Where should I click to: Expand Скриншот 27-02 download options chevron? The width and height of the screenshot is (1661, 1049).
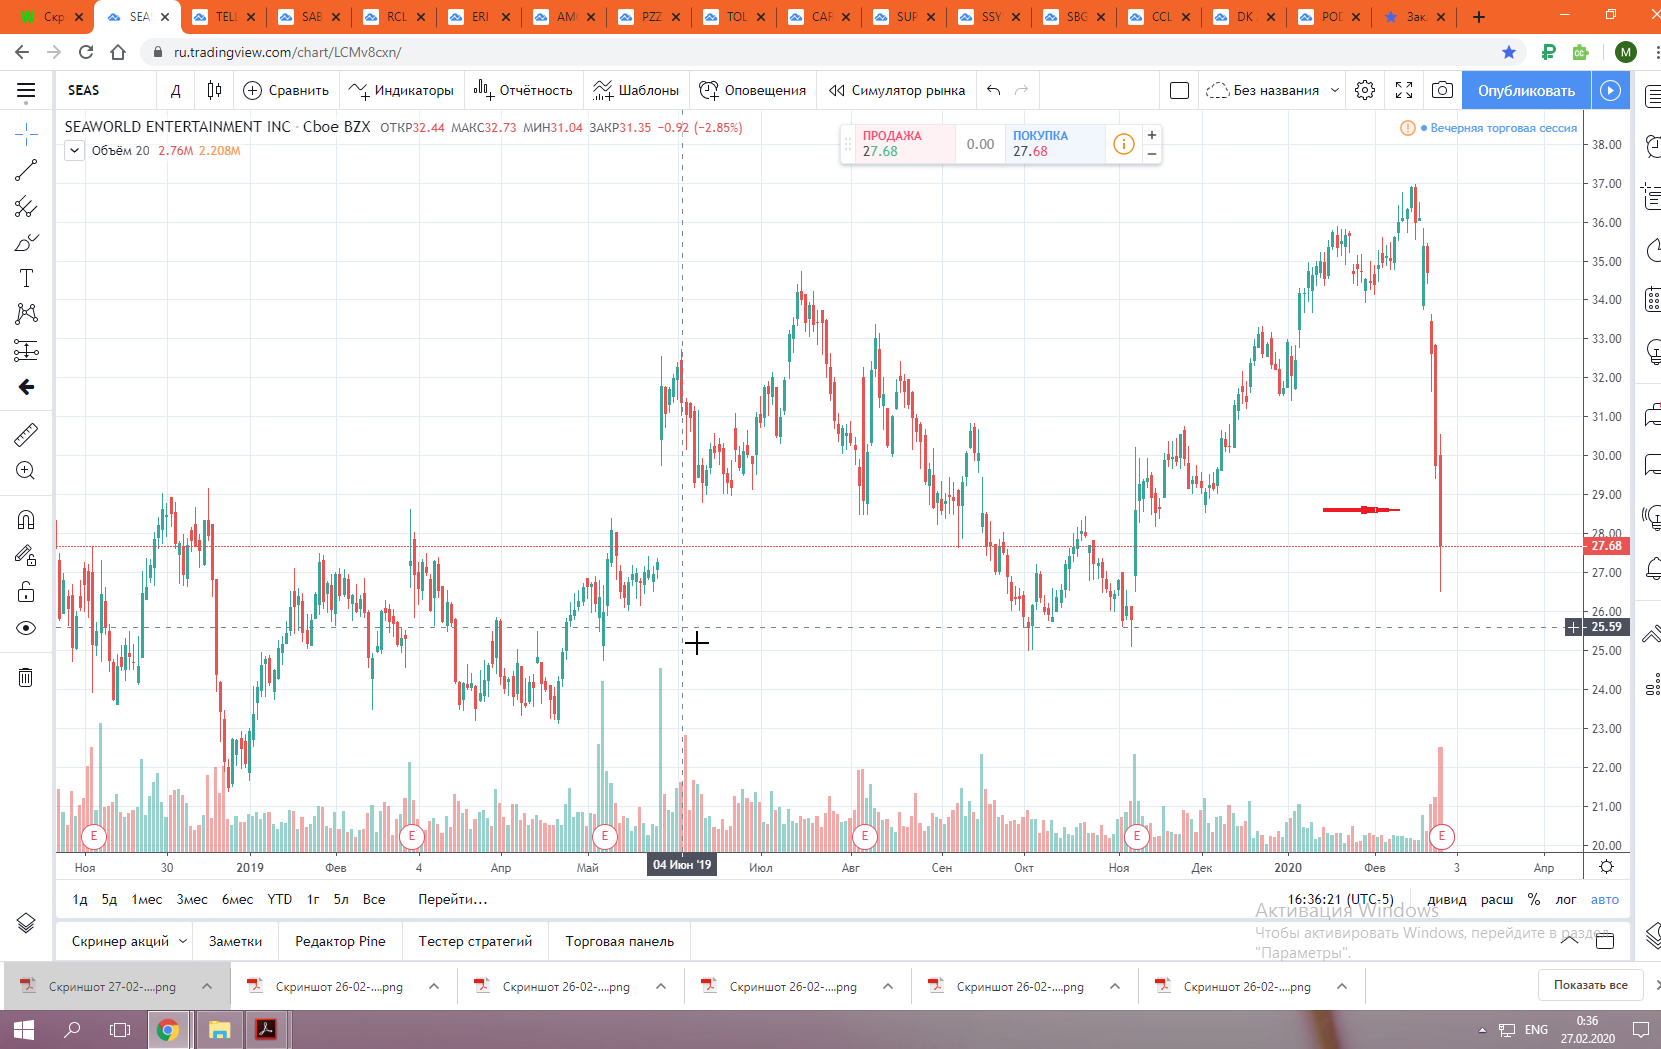[x=207, y=986]
